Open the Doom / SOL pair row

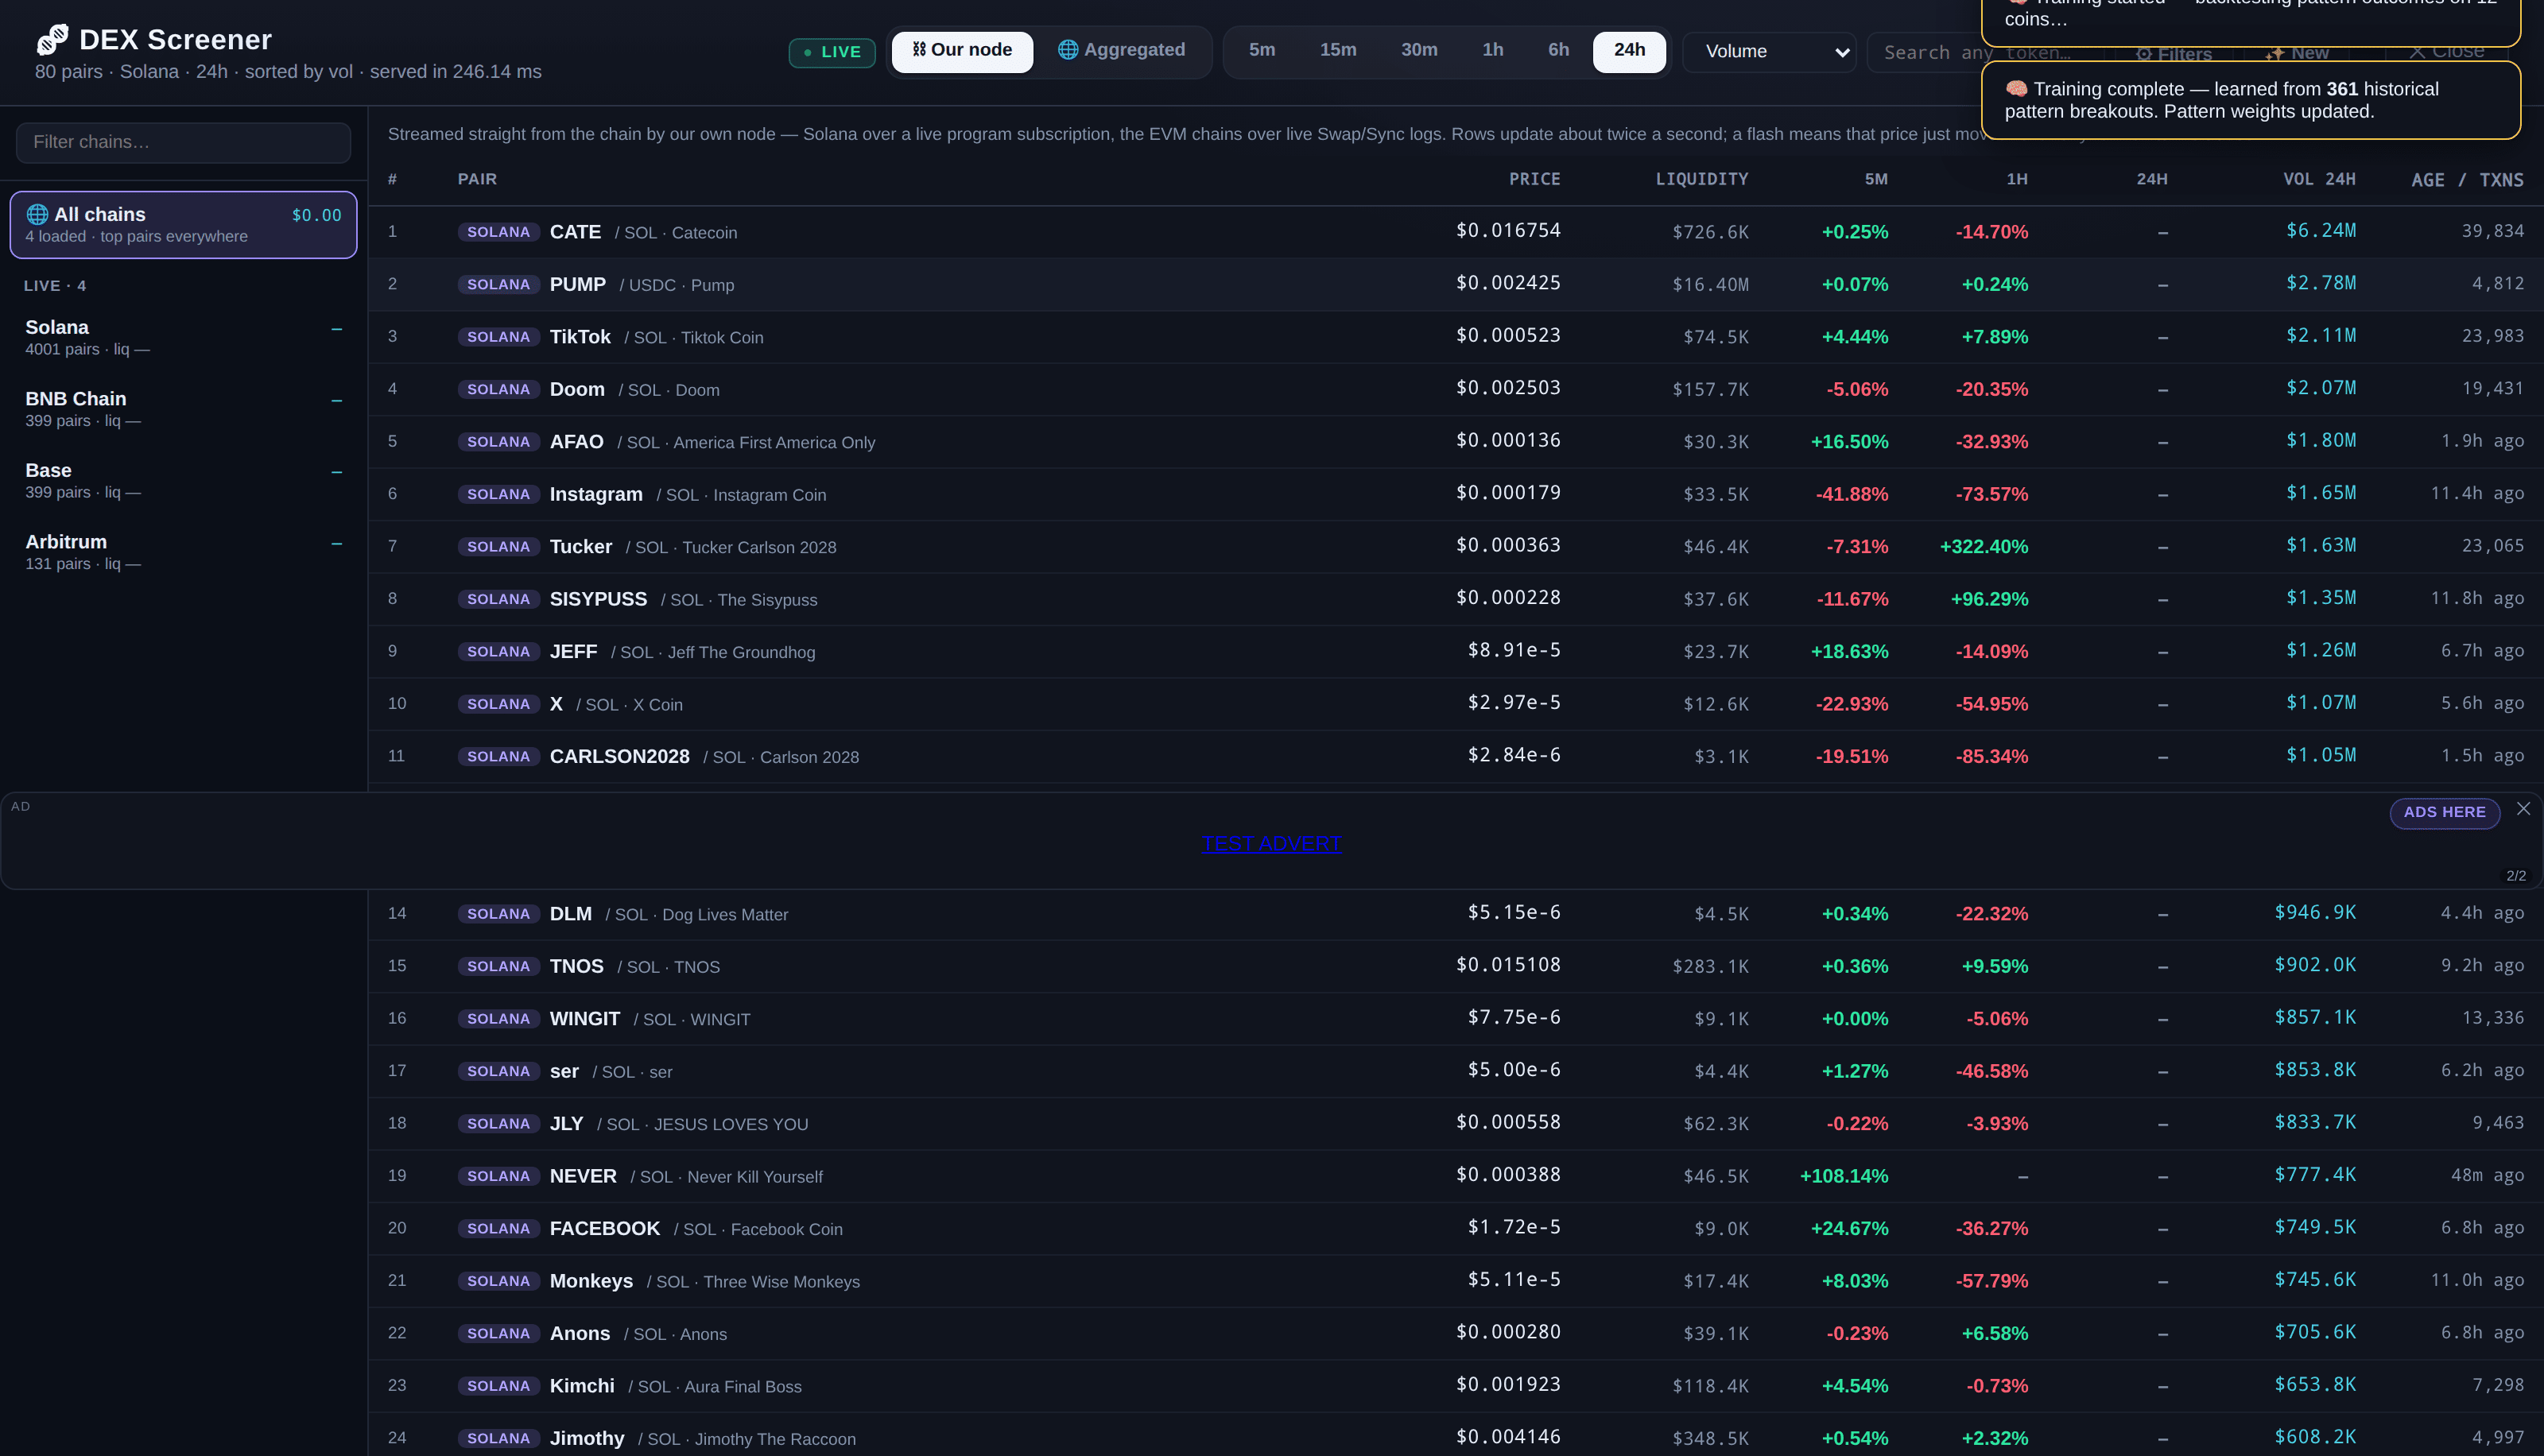point(1455,389)
